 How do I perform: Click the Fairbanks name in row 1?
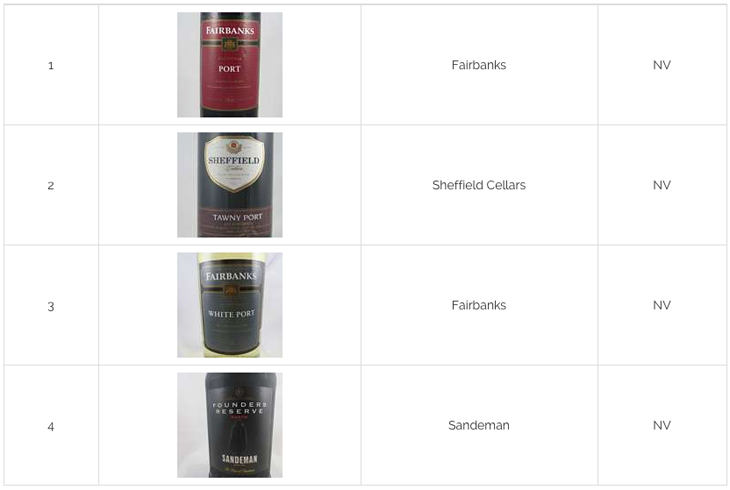[479, 65]
